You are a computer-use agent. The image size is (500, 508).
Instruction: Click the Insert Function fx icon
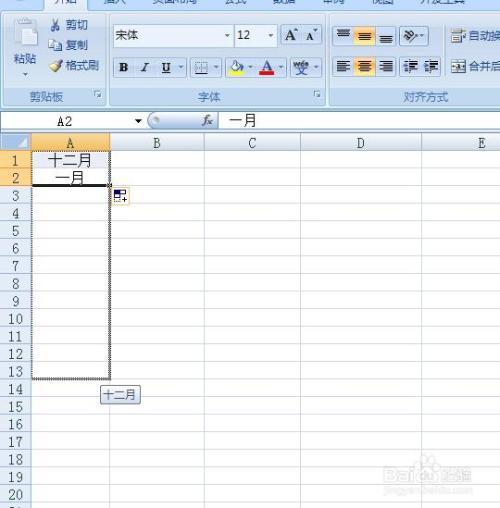click(x=207, y=120)
